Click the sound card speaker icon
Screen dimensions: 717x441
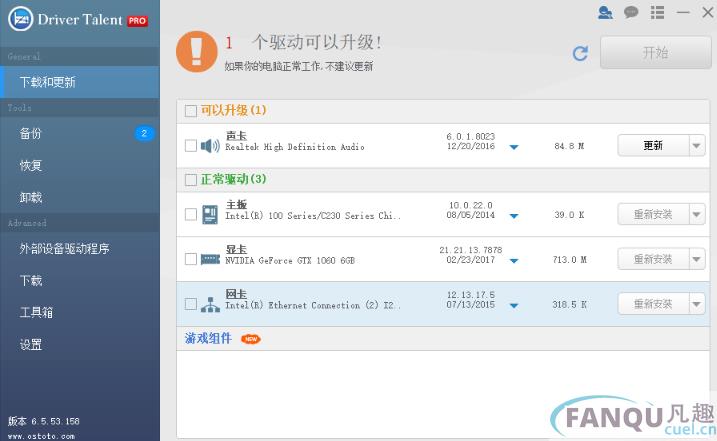[210, 146]
